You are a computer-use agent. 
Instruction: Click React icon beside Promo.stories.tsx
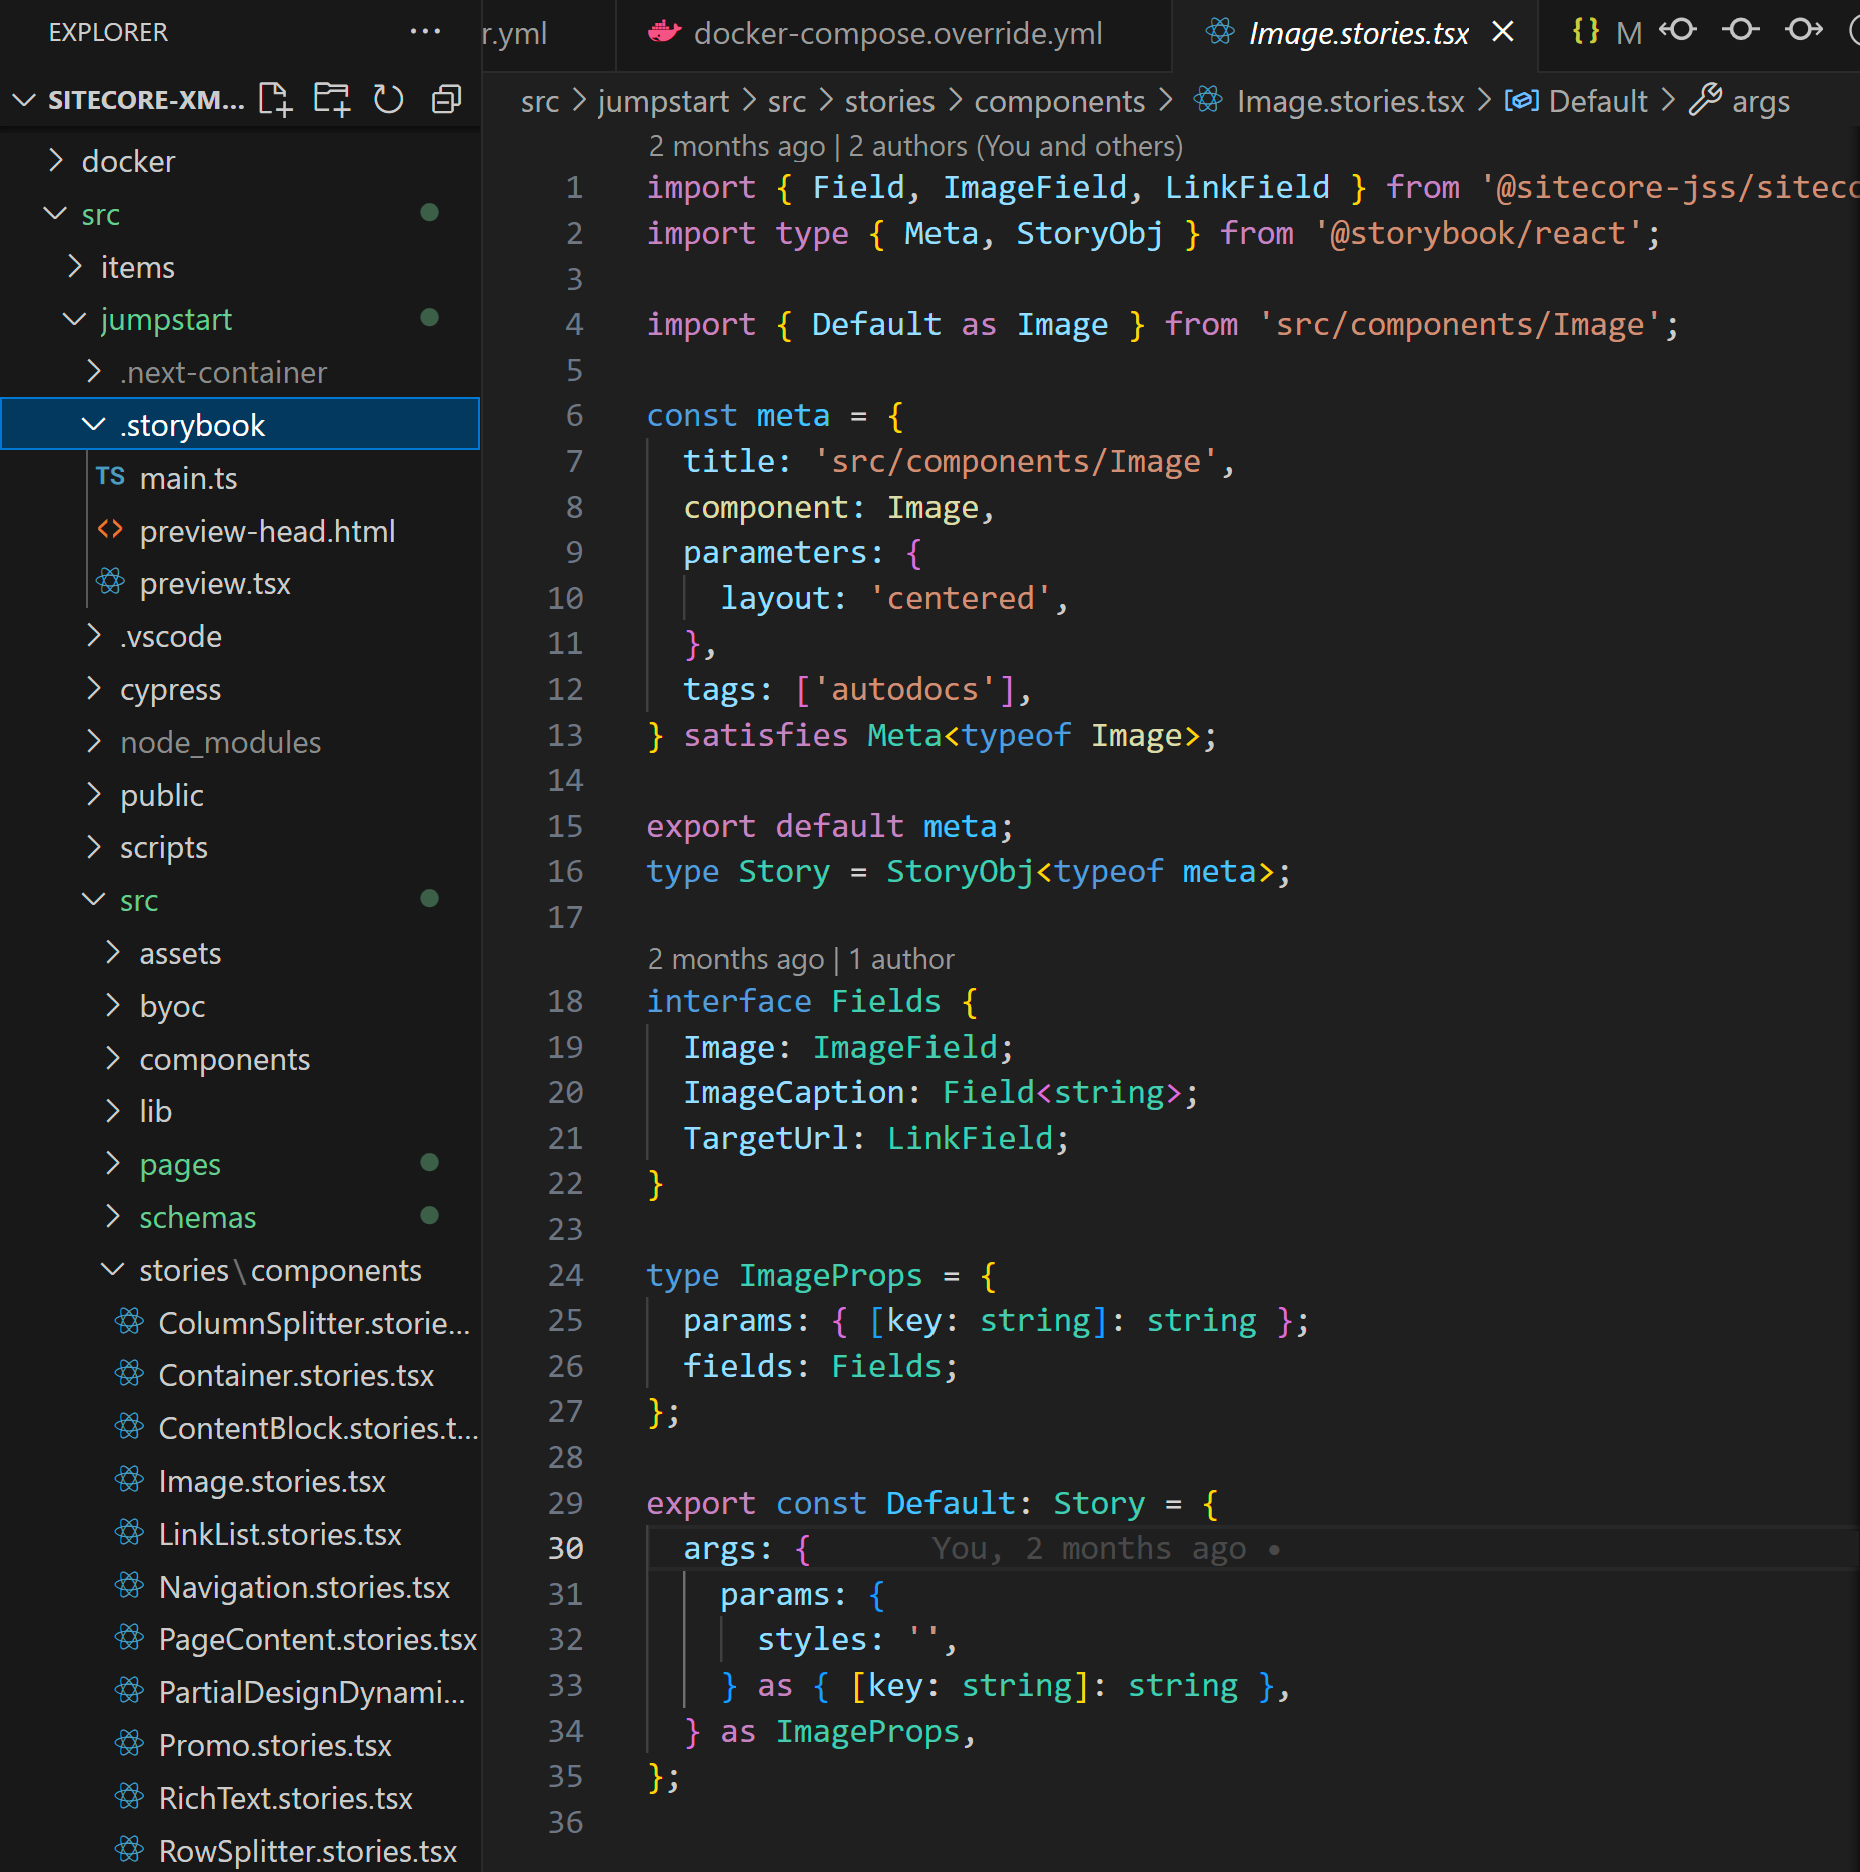click(130, 1744)
